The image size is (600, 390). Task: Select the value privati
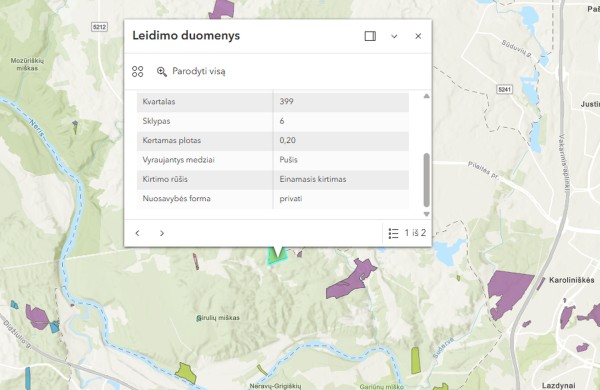pos(290,199)
